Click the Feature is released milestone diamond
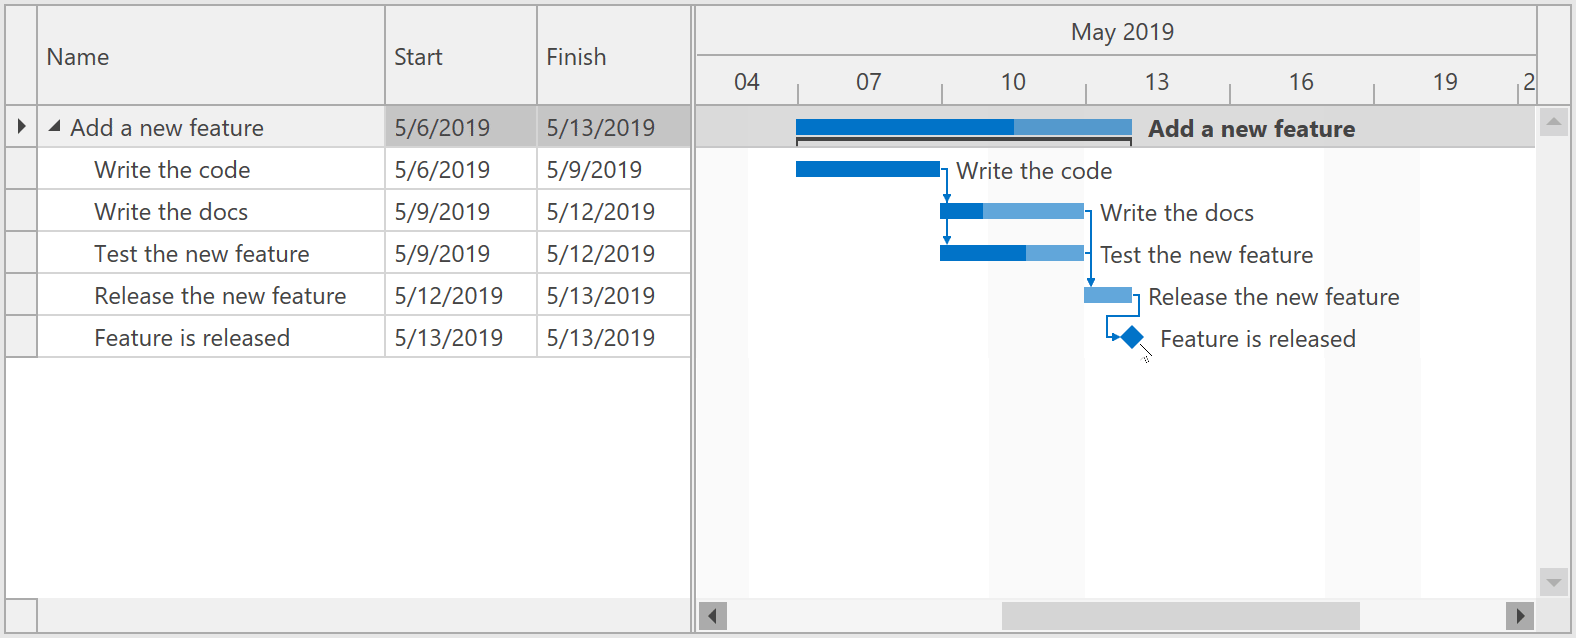 coord(1132,338)
